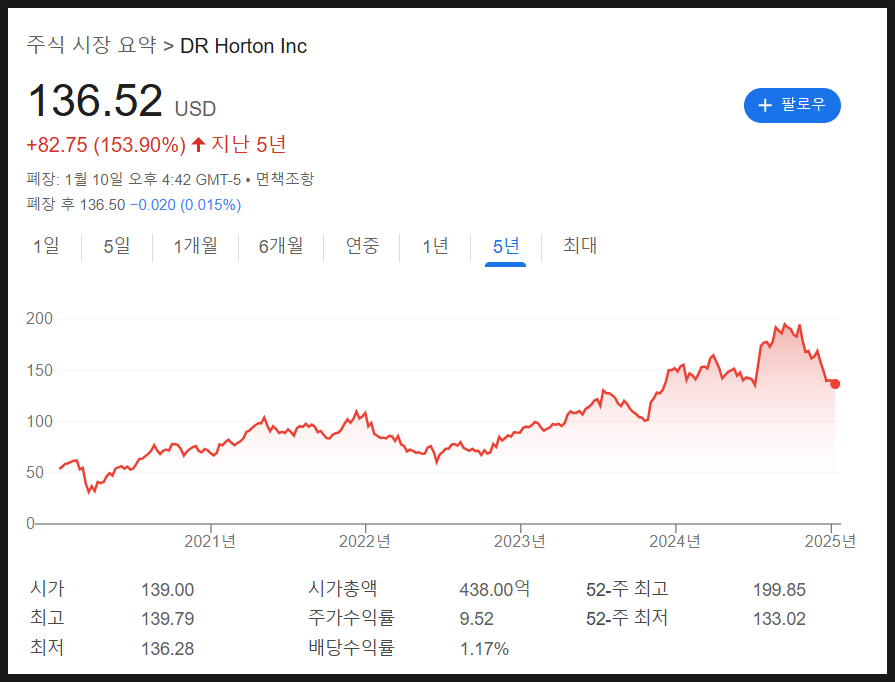Click the 150 y-axis label

39,370
